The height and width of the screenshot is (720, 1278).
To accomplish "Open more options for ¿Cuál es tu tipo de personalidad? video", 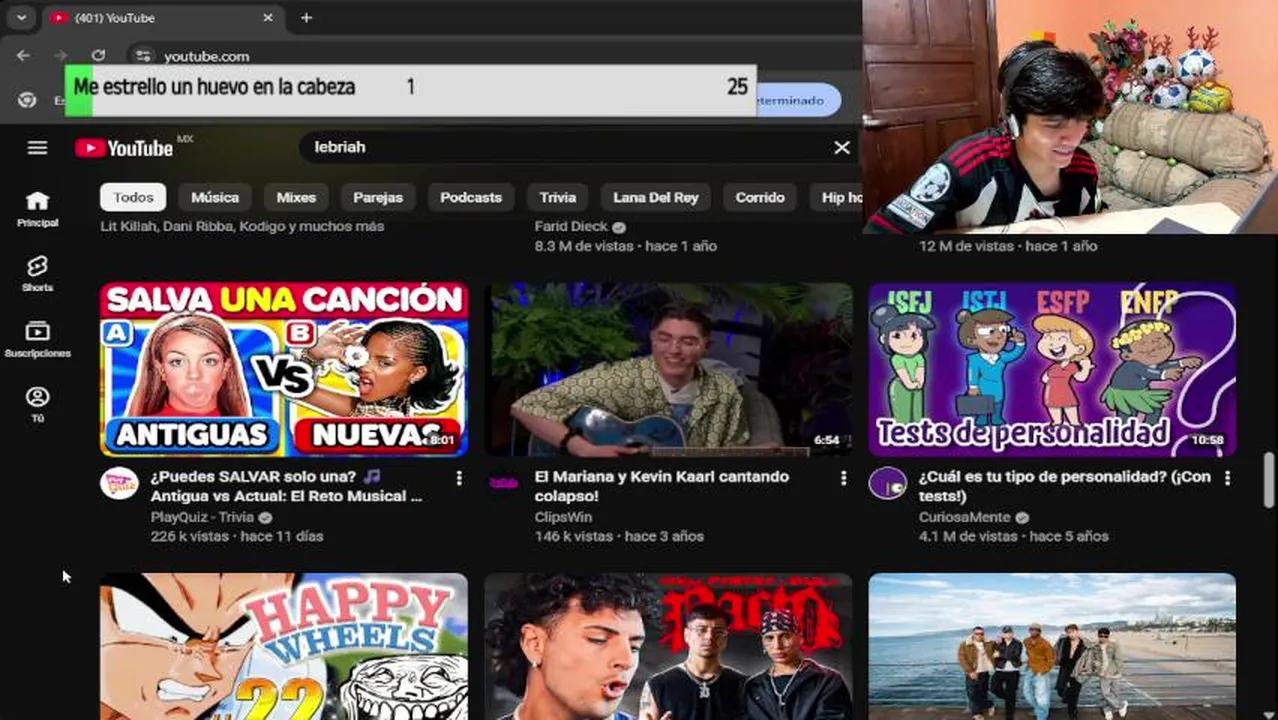I will (1227, 478).
